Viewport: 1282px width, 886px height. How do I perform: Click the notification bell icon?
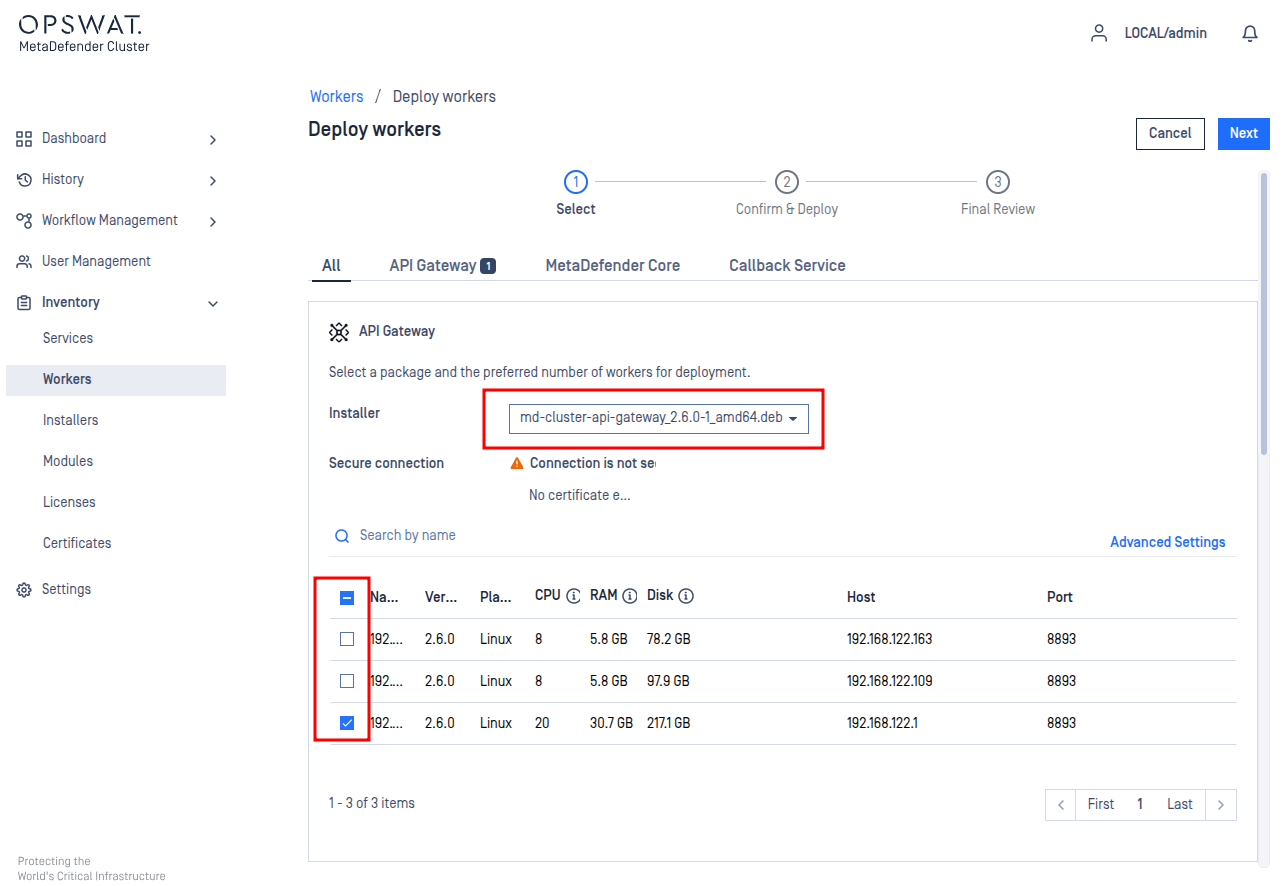1249,34
